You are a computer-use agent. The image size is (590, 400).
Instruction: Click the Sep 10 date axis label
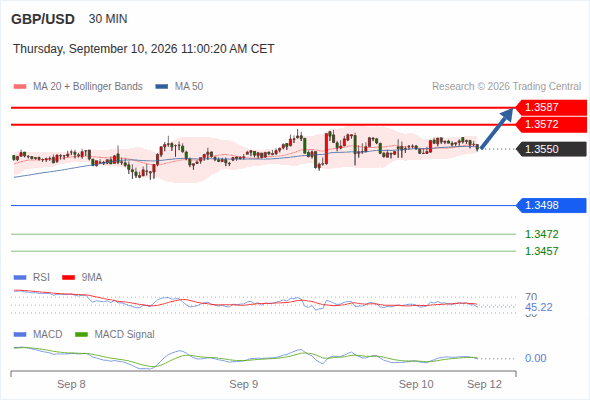pos(416,385)
